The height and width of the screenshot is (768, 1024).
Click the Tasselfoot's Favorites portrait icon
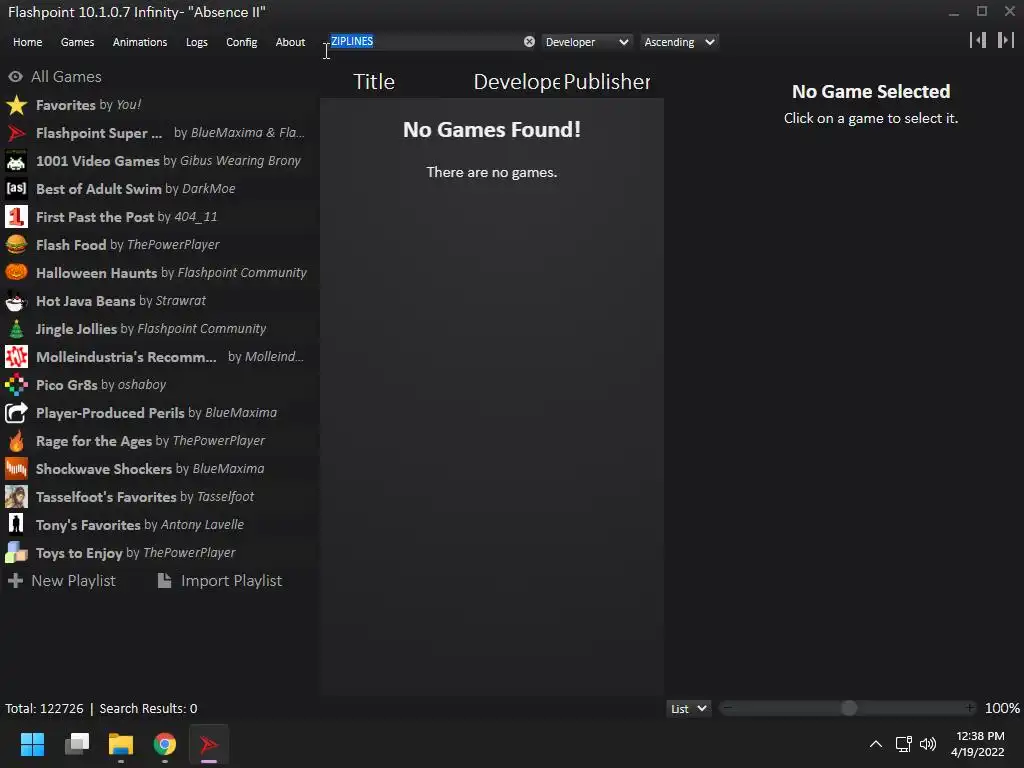click(x=16, y=497)
